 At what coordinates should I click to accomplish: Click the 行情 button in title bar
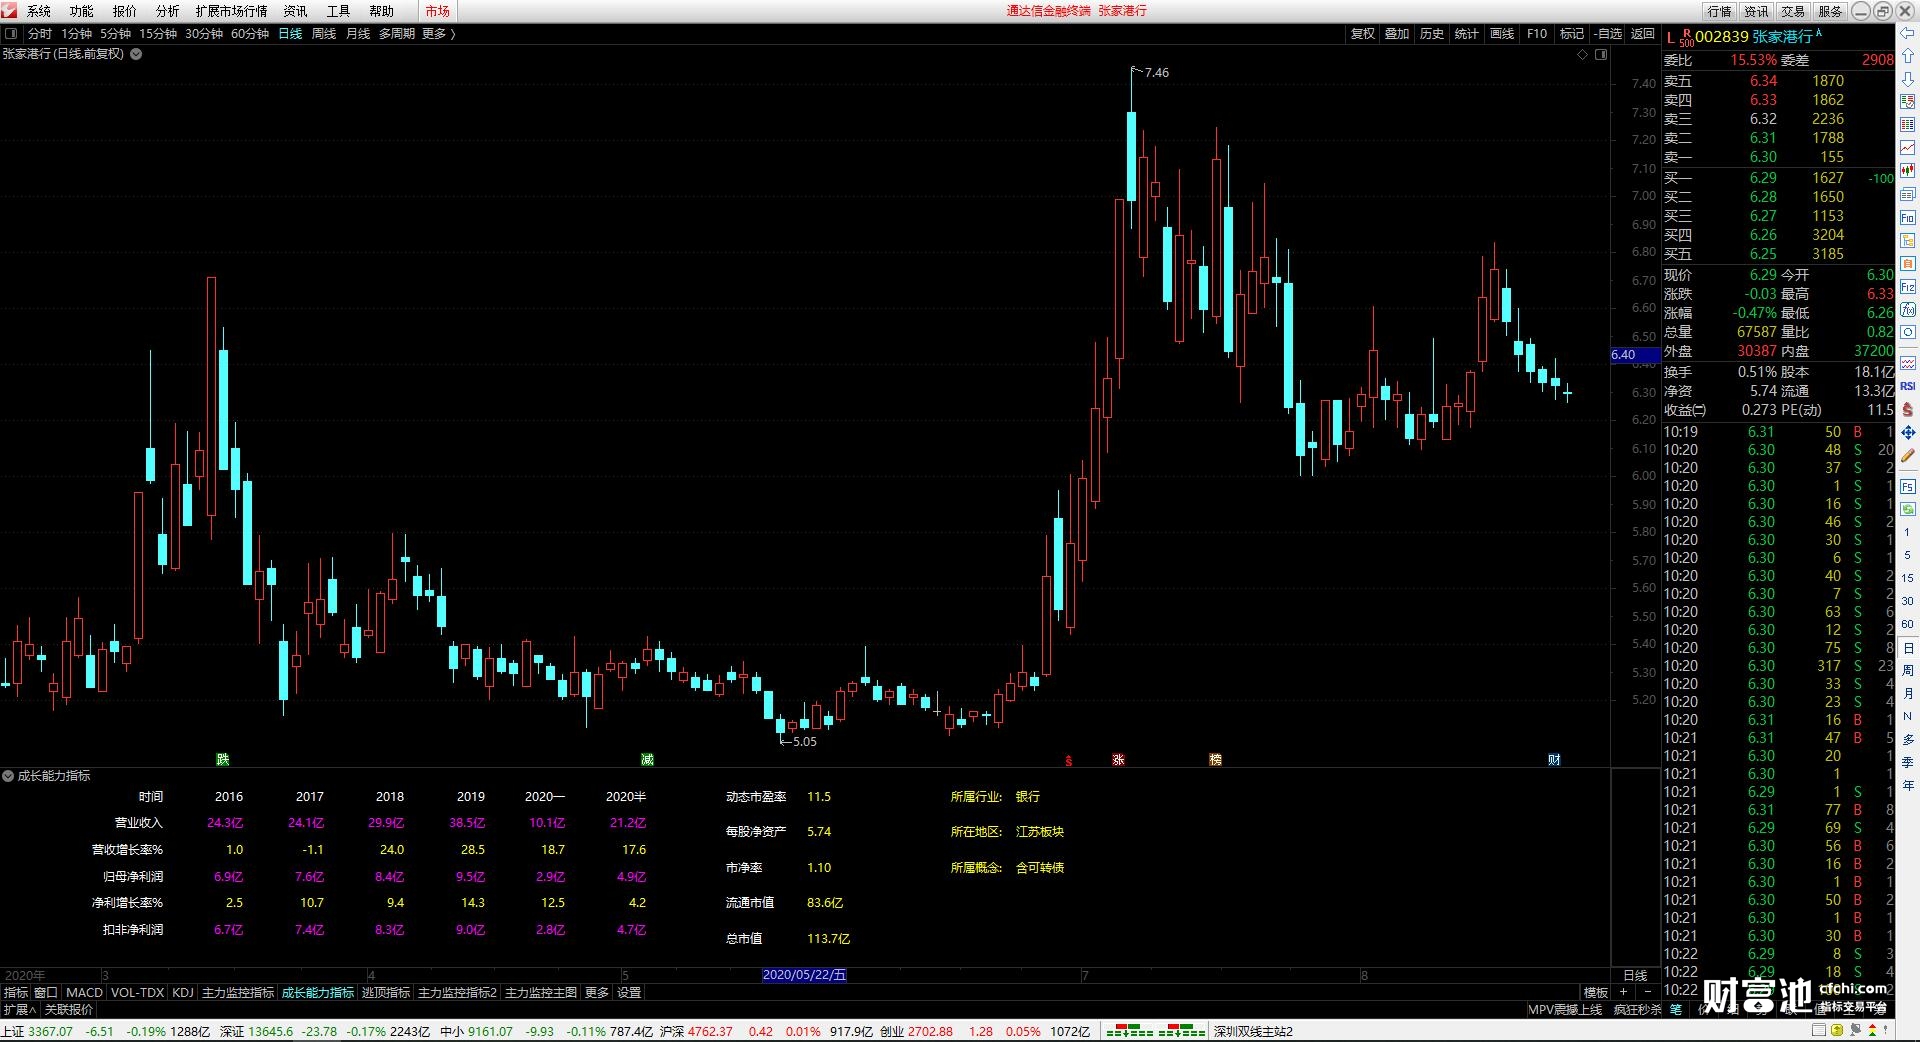pyautogui.click(x=1720, y=11)
